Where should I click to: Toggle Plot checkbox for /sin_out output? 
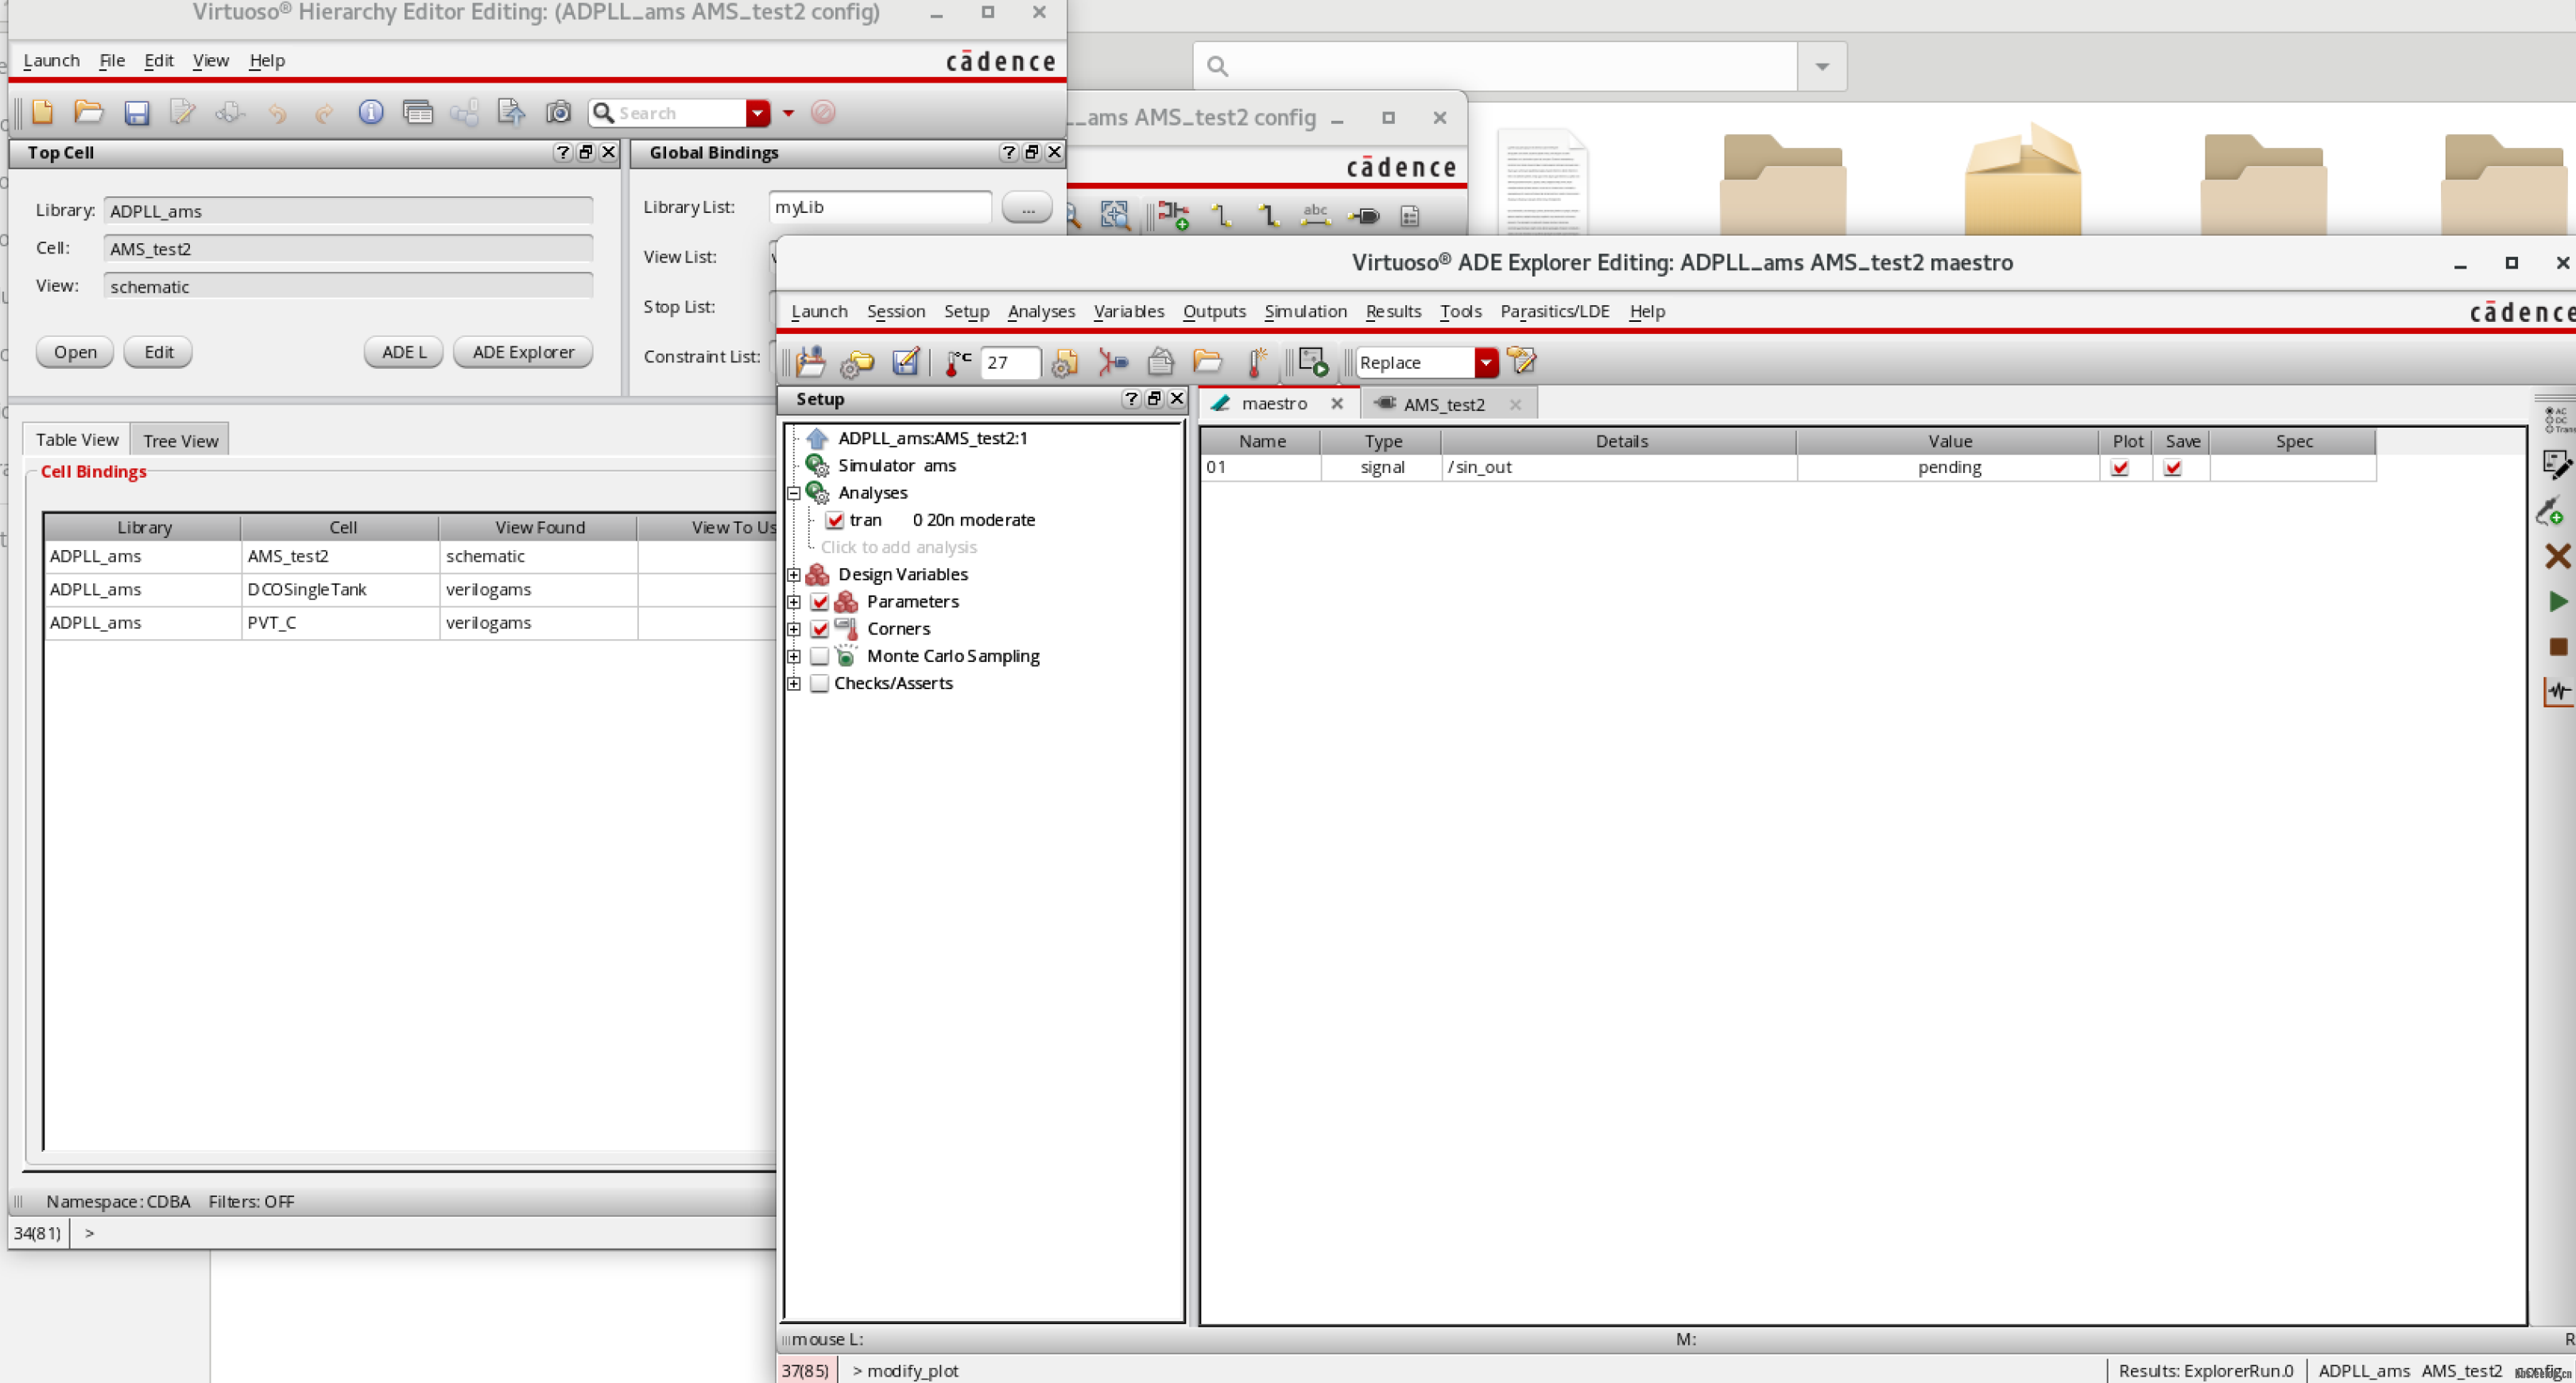point(2119,467)
